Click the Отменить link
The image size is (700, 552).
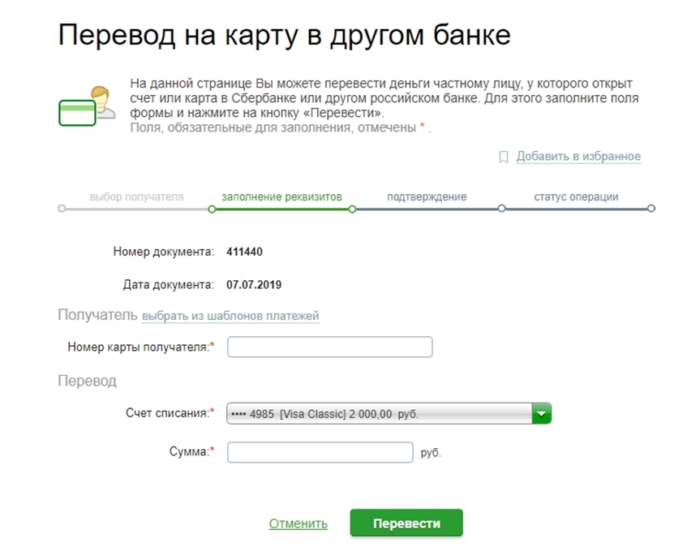(x=298, y=524)
